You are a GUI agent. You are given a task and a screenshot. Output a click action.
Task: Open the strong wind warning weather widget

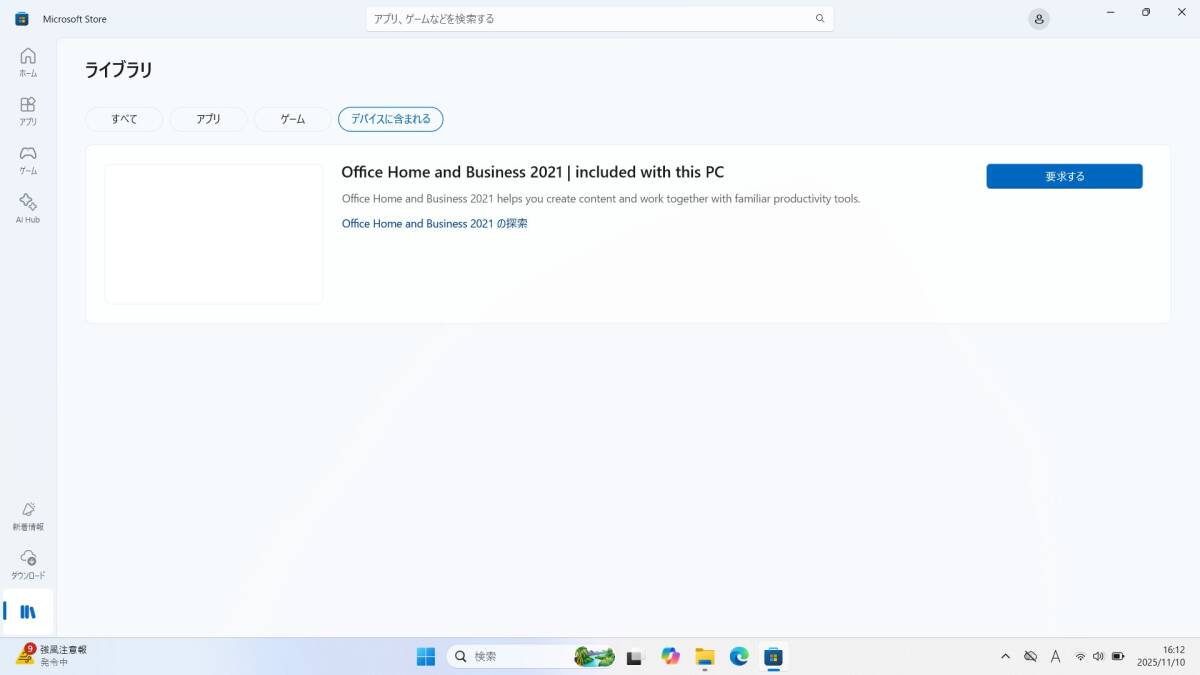click(x=52, y=656)
